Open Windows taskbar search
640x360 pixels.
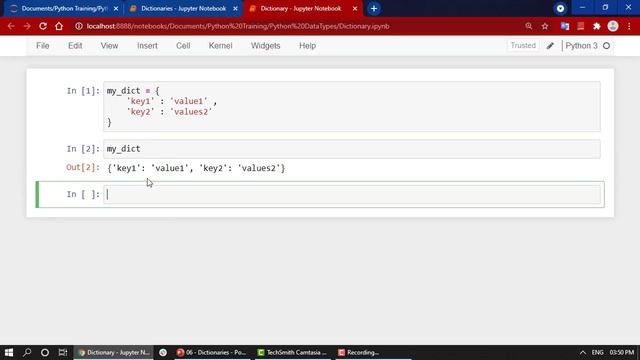click(x=27, y=352)
